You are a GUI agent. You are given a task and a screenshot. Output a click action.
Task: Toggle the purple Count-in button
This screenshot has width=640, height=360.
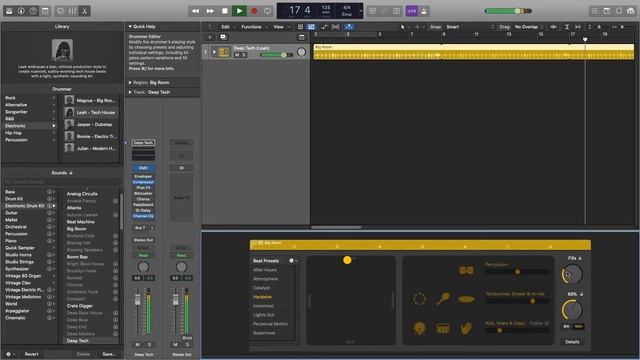[x=412, y=11]
